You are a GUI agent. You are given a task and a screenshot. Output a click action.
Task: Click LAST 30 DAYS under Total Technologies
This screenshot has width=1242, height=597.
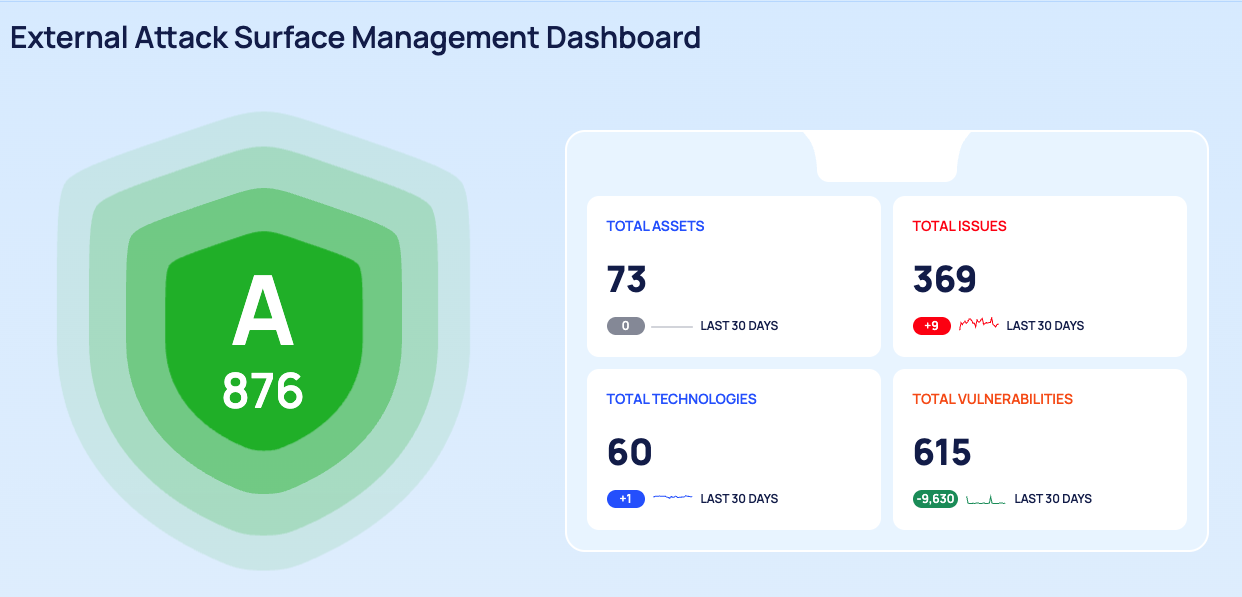pyautogui.click(x=739, y=499)
